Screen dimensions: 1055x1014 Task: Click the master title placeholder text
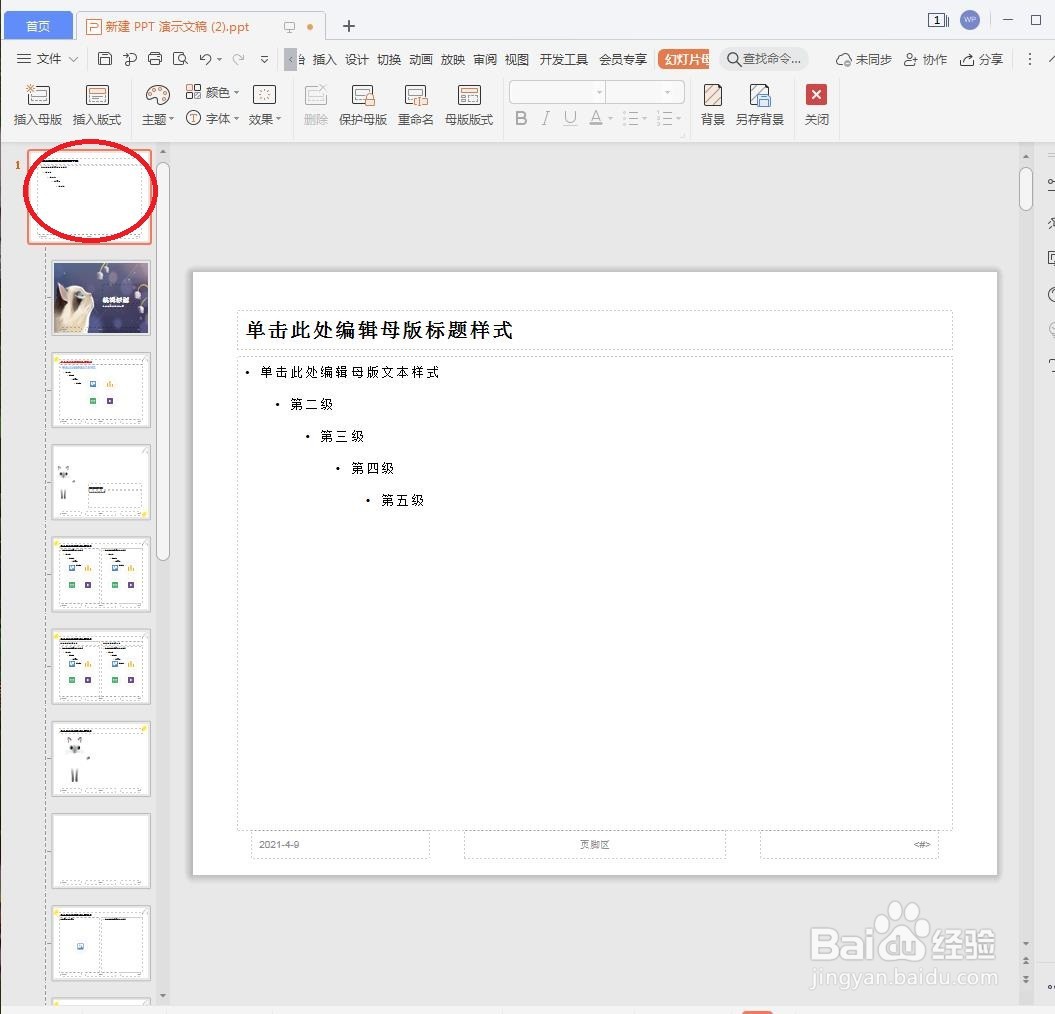click(x=379, y=330)
